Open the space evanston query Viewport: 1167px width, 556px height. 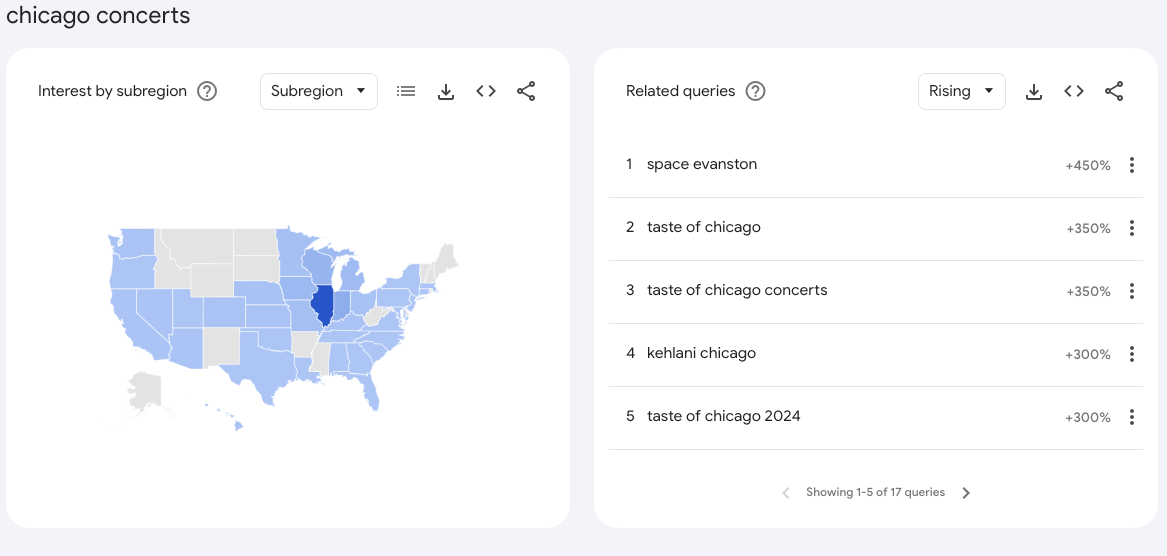(x=702, y=164)
